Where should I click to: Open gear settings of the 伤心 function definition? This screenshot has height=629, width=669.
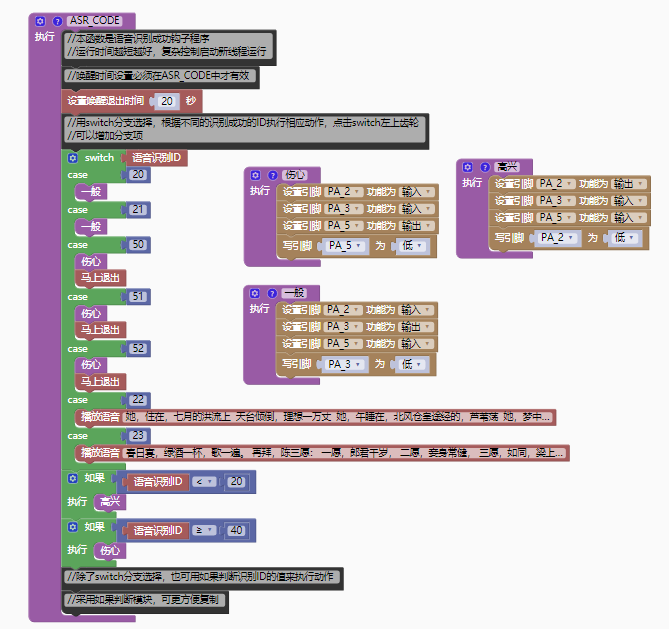pyautogui.click(x=255, y=175)
